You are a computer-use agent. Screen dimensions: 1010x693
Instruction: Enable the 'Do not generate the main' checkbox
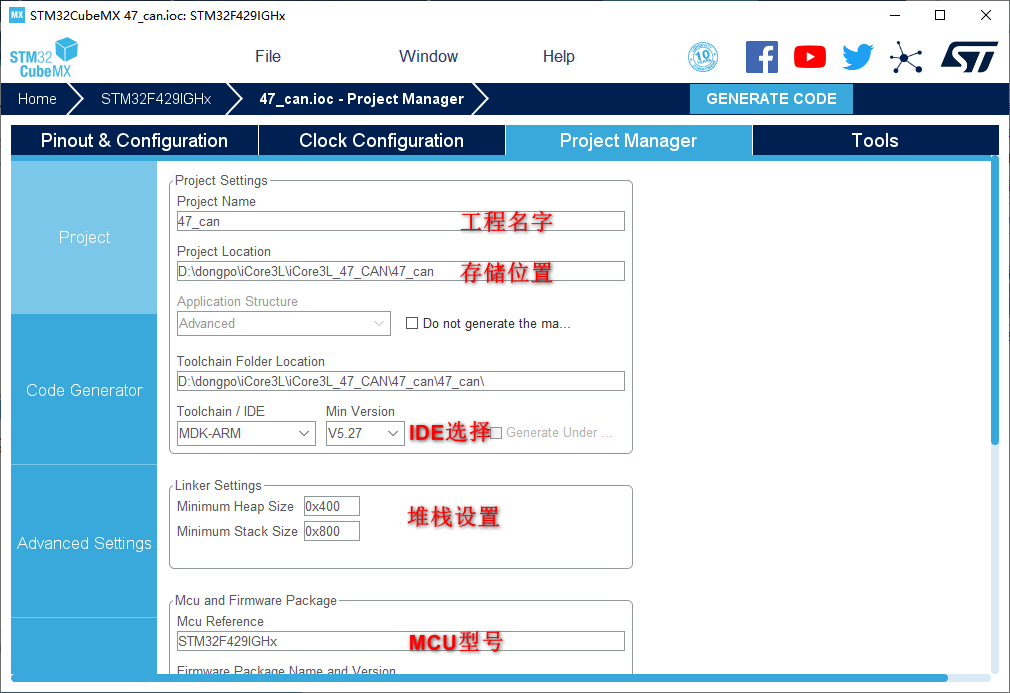click(412, 323)
